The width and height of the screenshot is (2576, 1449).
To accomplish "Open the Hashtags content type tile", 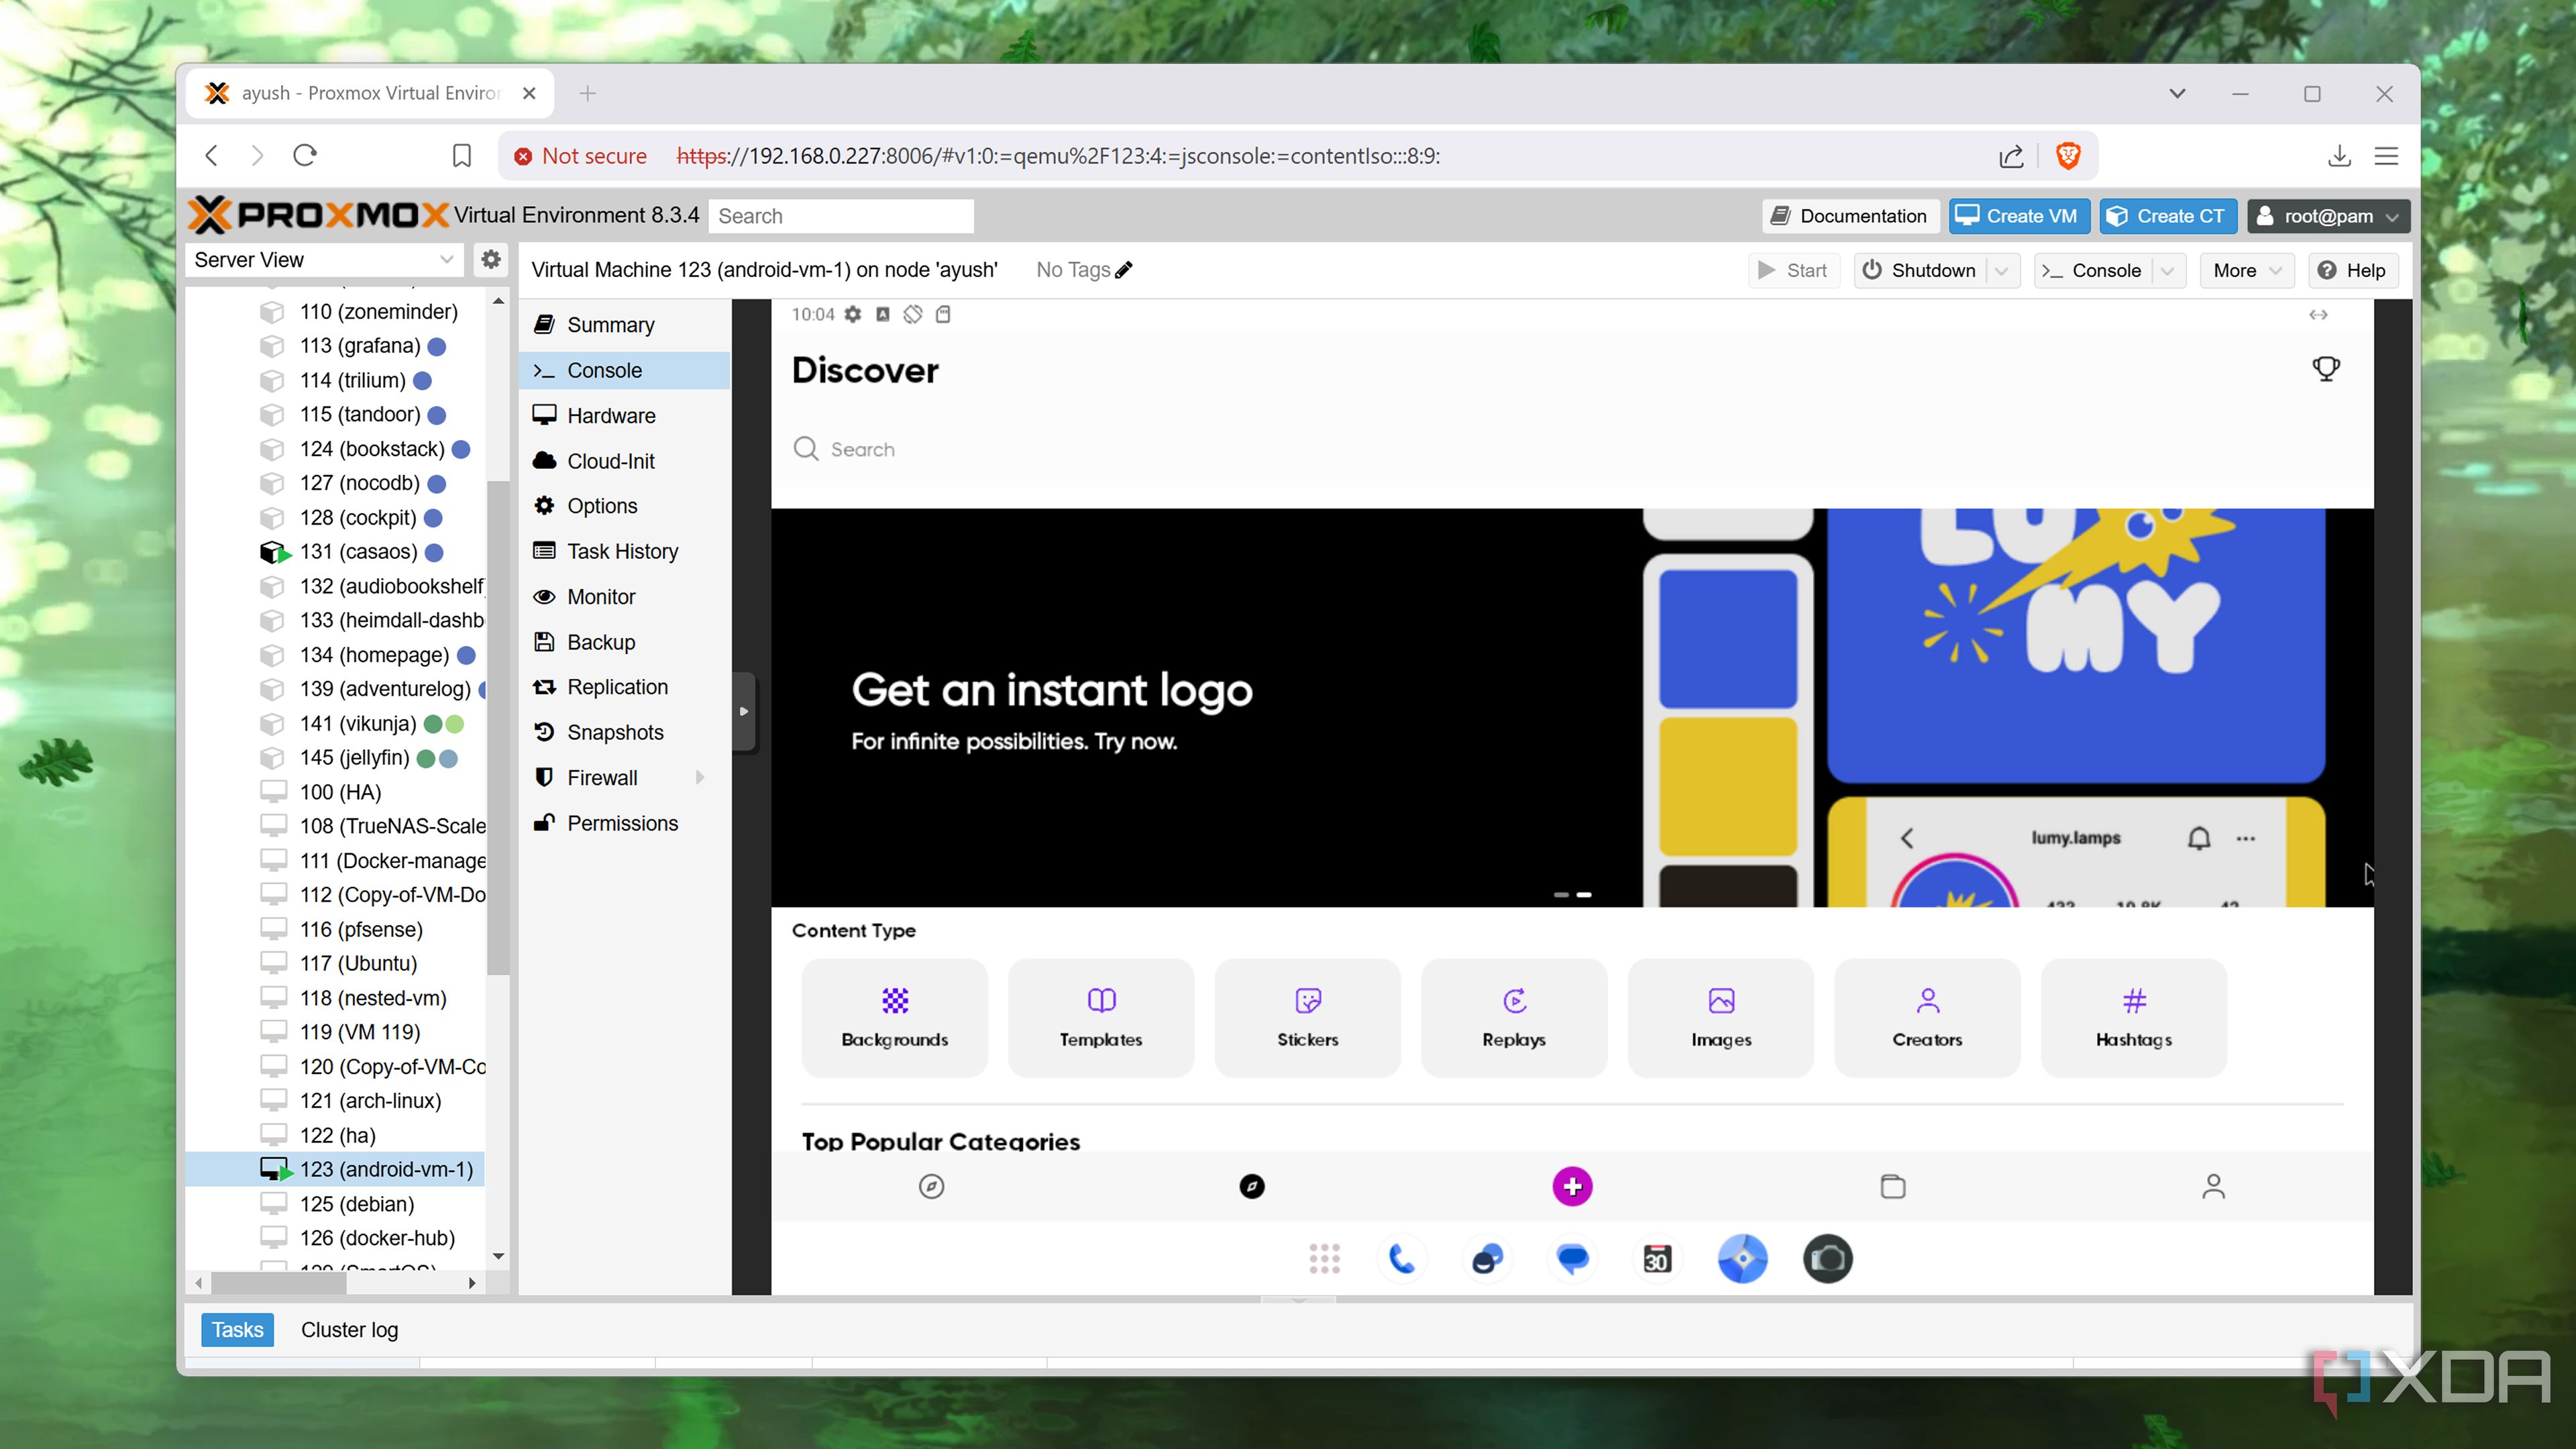I will [x=2133, y=1018].
